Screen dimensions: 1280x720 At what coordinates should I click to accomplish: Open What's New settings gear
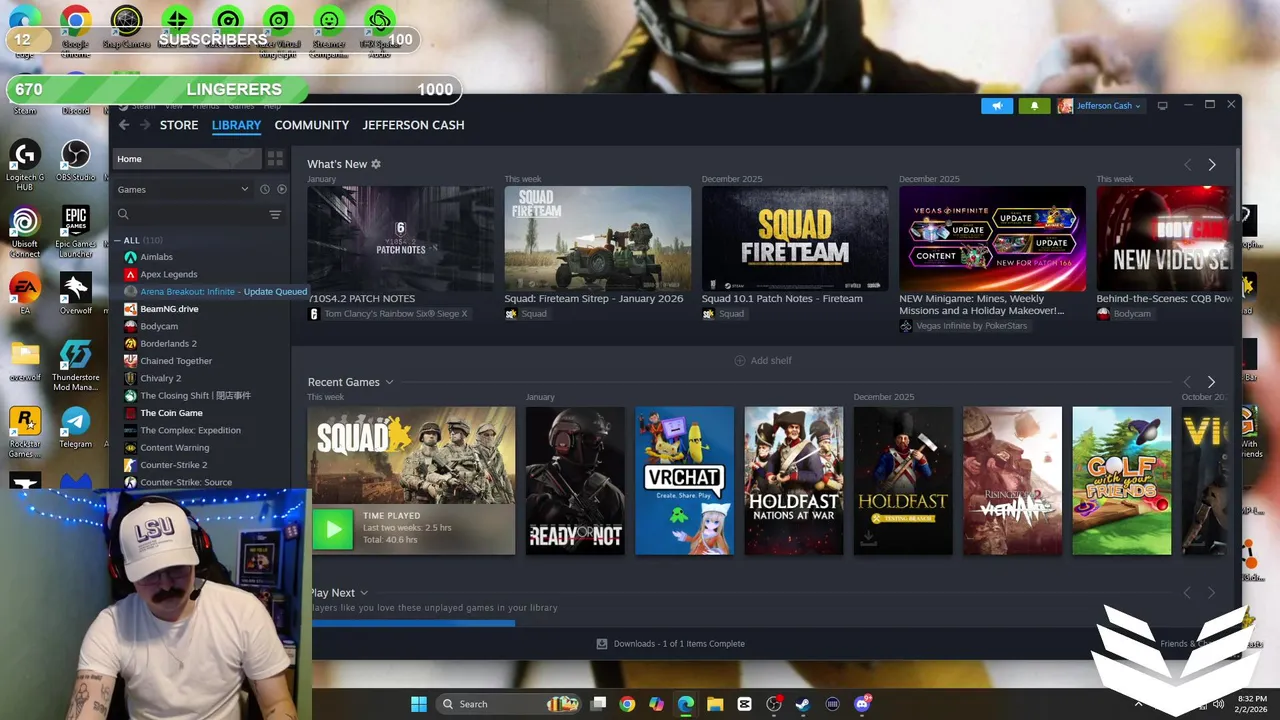tap(376, 164)
